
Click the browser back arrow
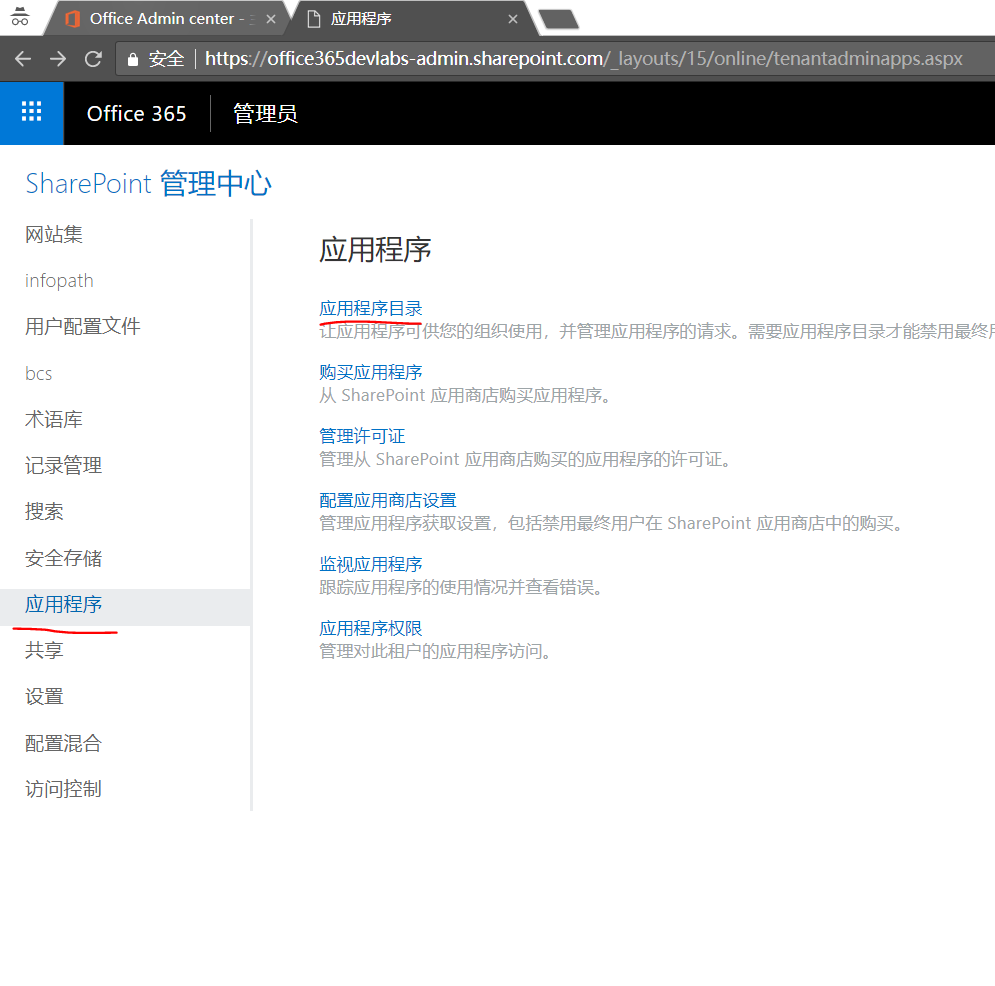click(22, 58)
